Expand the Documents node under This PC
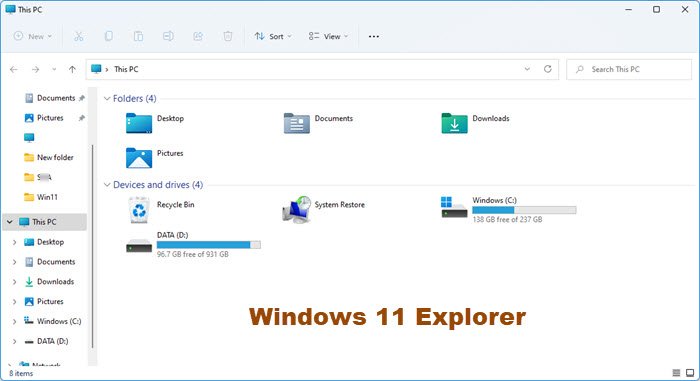 [x=14, y=262]
